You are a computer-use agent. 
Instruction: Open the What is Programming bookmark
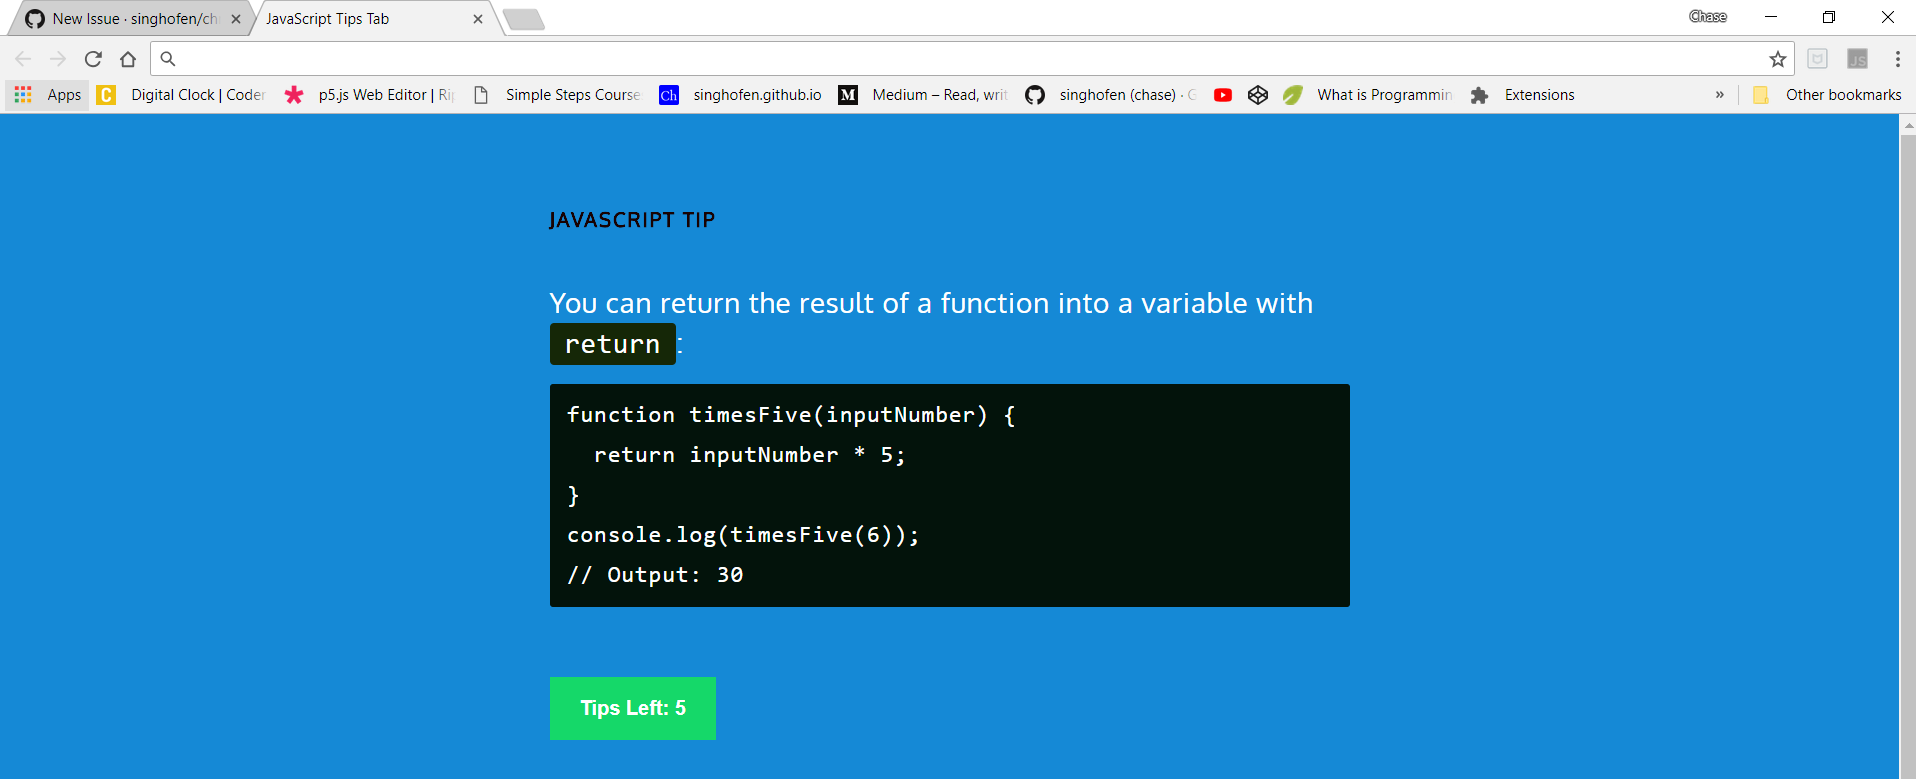[x=1370, y=95]
